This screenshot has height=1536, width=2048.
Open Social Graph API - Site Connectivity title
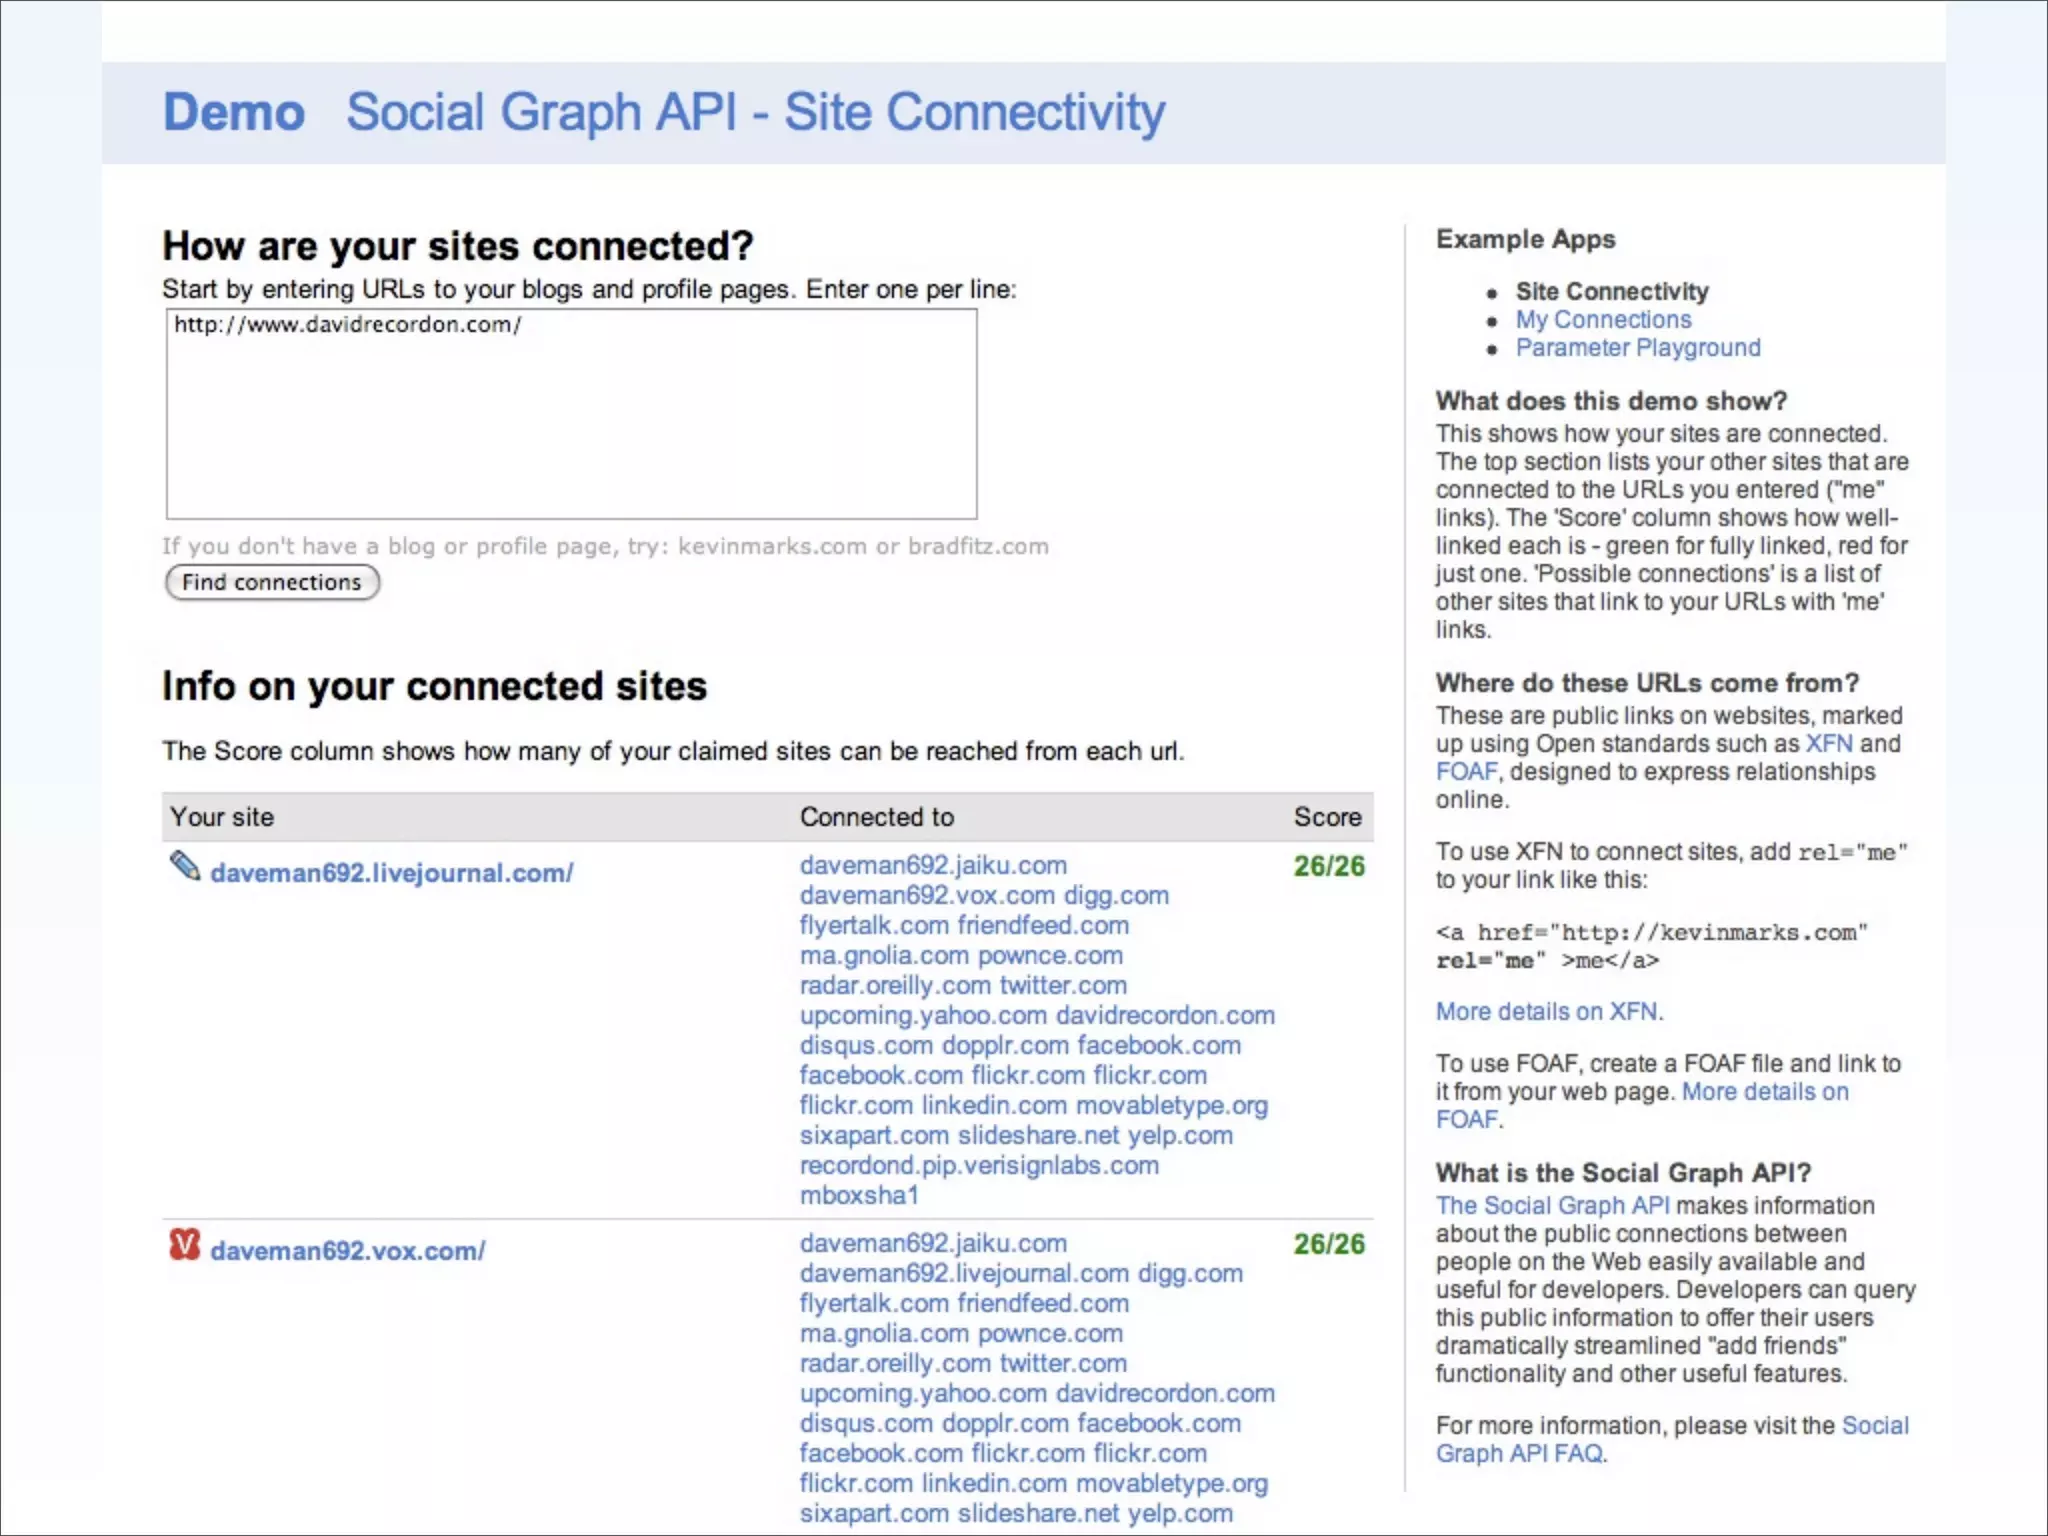pyautogui.click(x=755, y=112)
